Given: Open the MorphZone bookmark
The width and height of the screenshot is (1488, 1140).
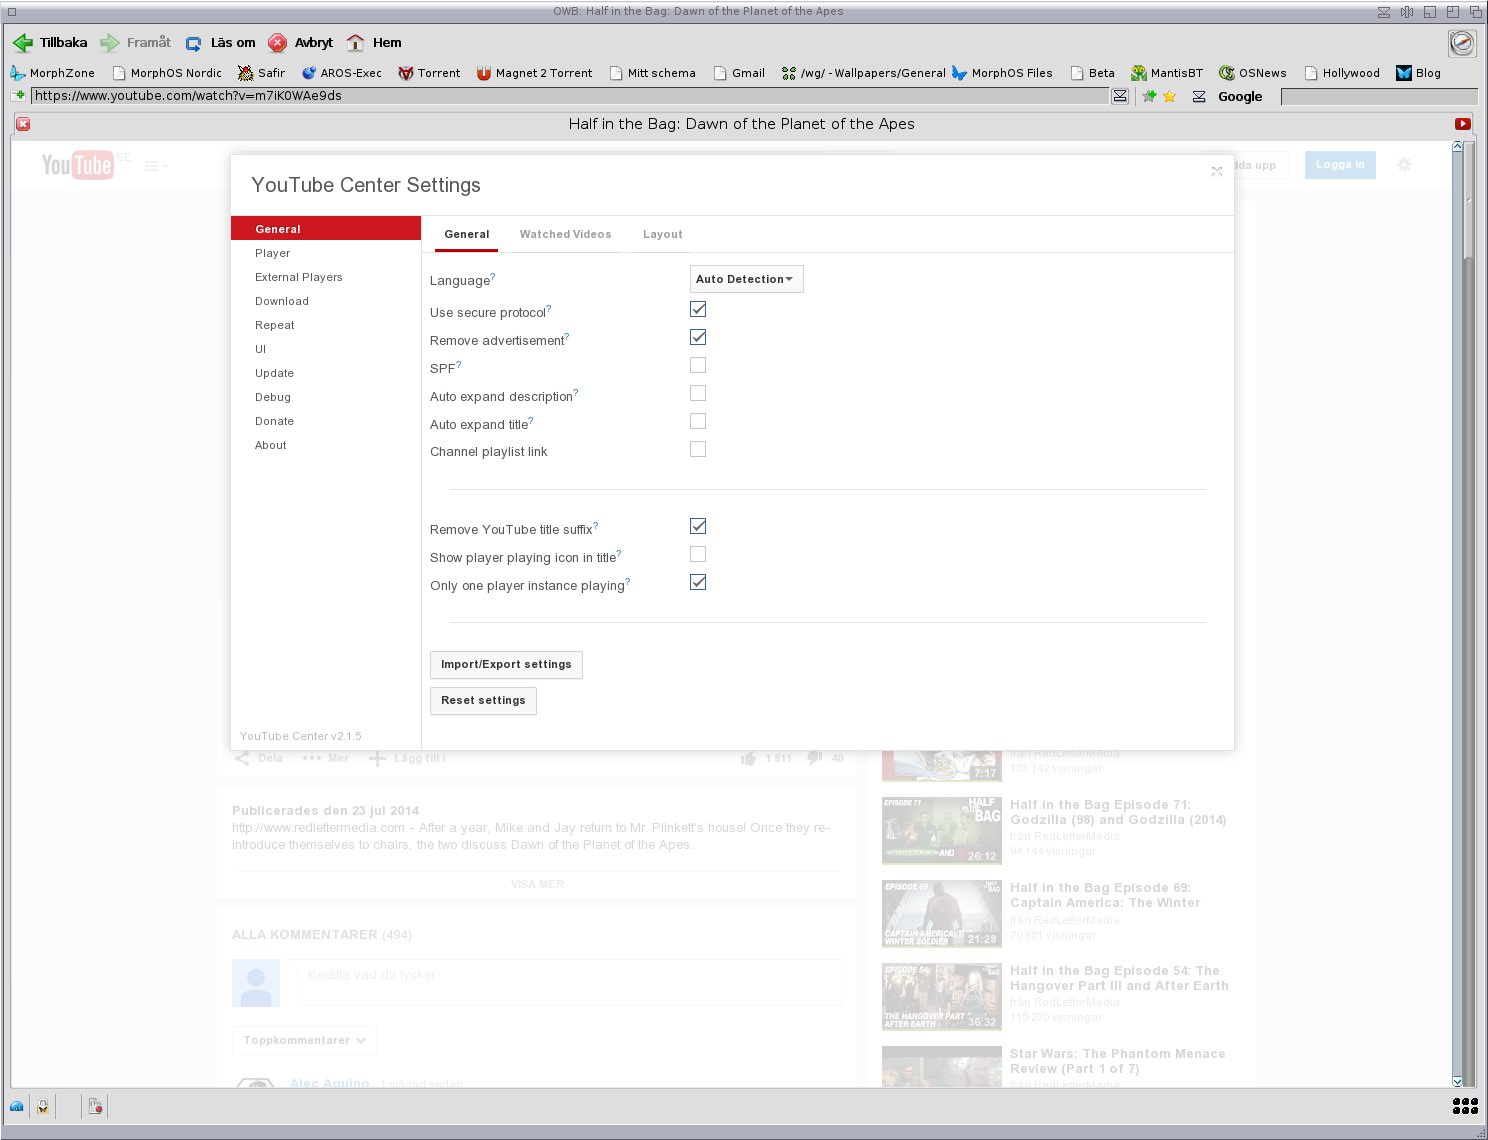Looking at the screenshot, I should 52,73.
